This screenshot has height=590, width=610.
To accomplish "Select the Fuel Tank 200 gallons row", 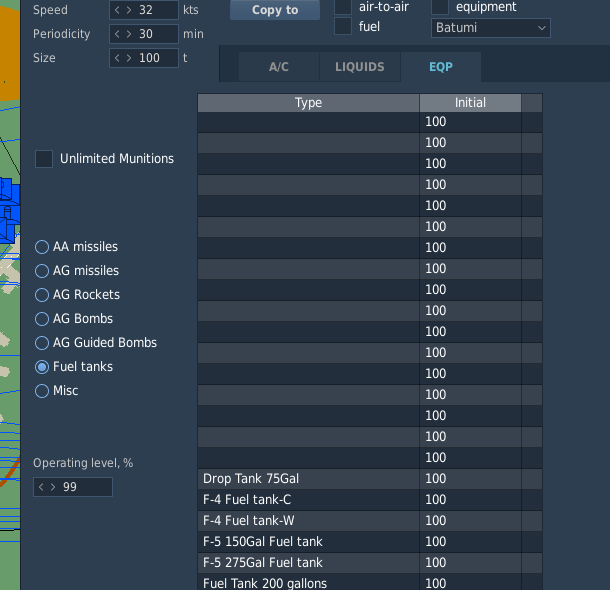I will 370,582.
